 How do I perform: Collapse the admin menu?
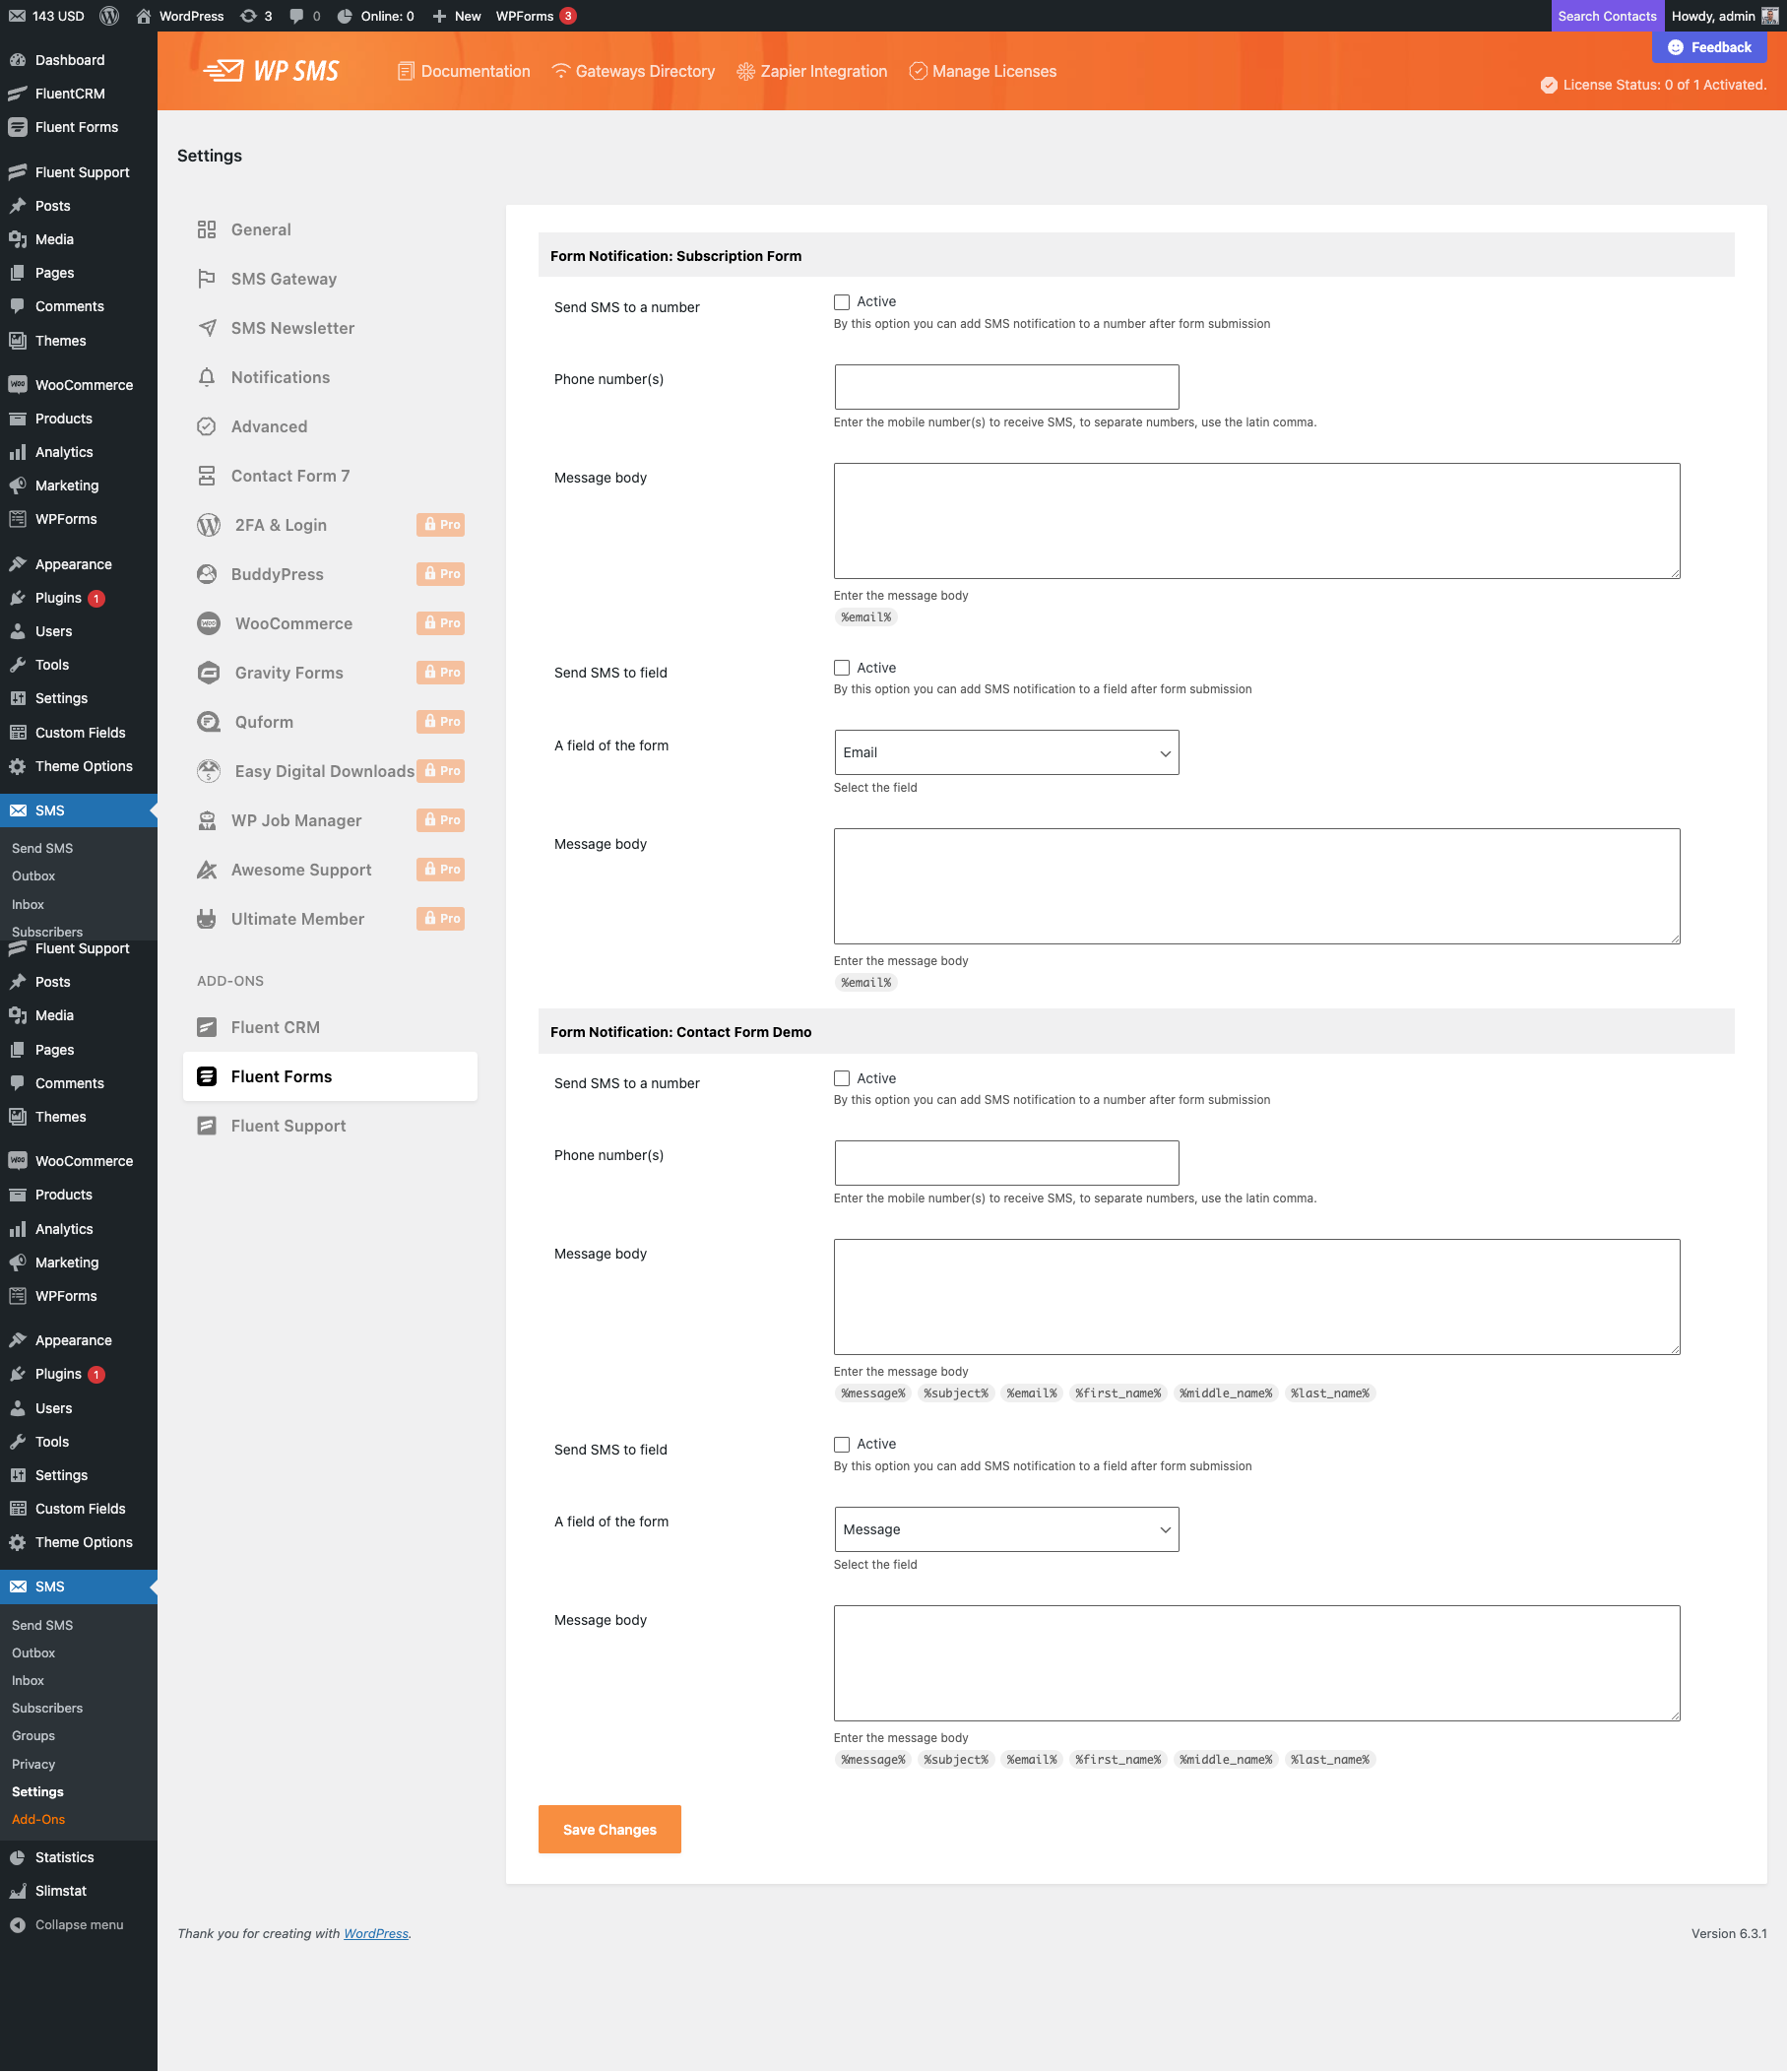[x=67, y=1925]
